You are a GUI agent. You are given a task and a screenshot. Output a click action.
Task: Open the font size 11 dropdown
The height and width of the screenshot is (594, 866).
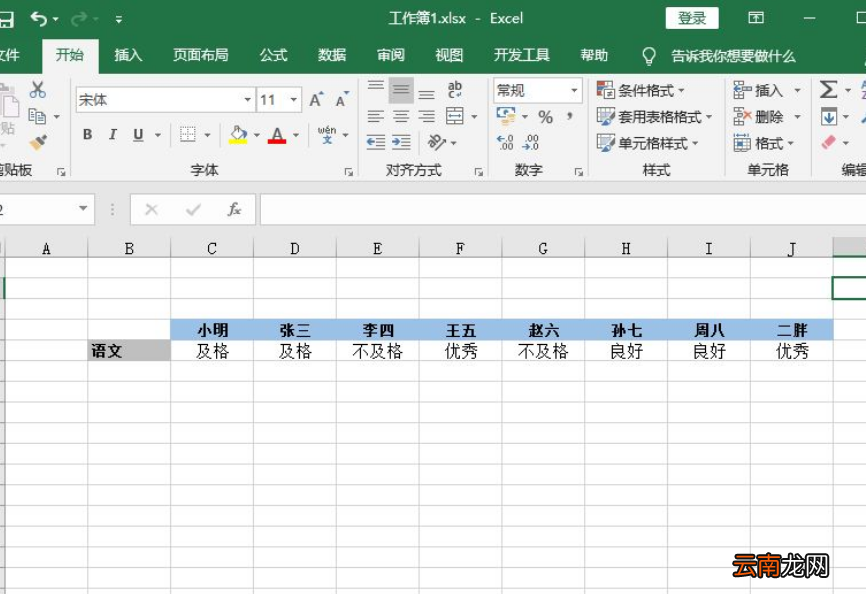(294, 100)
